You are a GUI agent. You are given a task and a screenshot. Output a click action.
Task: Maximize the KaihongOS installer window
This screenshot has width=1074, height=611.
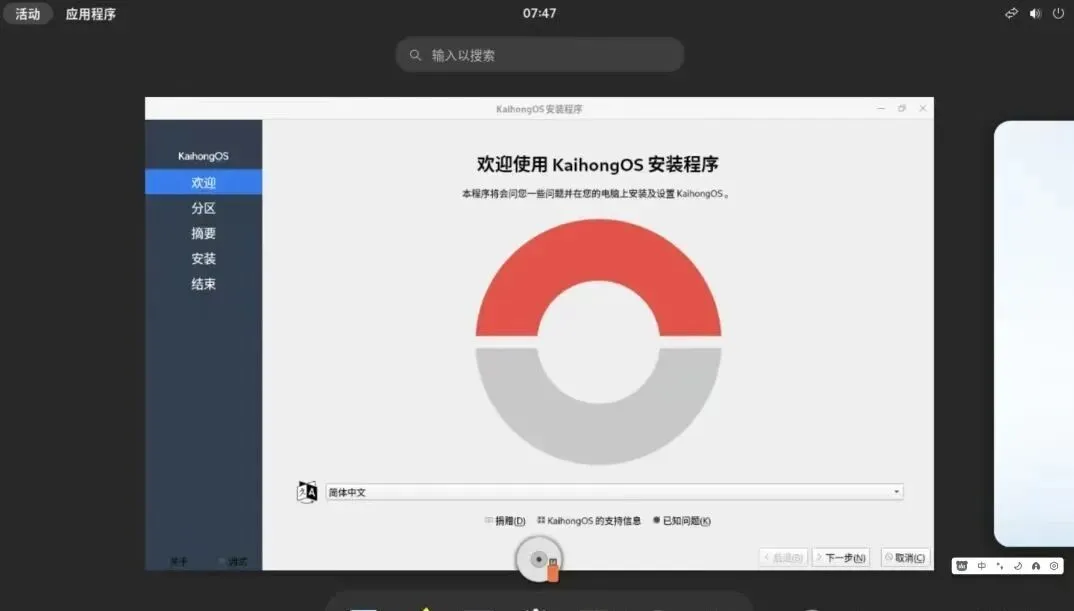pos(902,108)
